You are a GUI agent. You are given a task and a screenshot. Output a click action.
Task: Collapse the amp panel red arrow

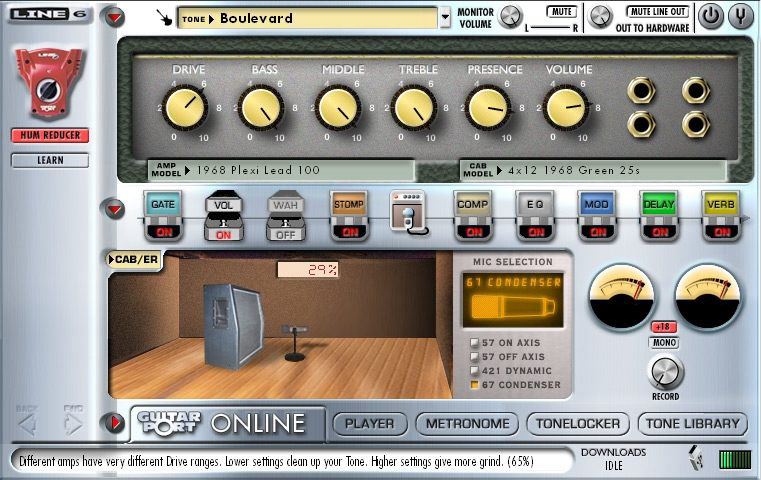(114, 17)
